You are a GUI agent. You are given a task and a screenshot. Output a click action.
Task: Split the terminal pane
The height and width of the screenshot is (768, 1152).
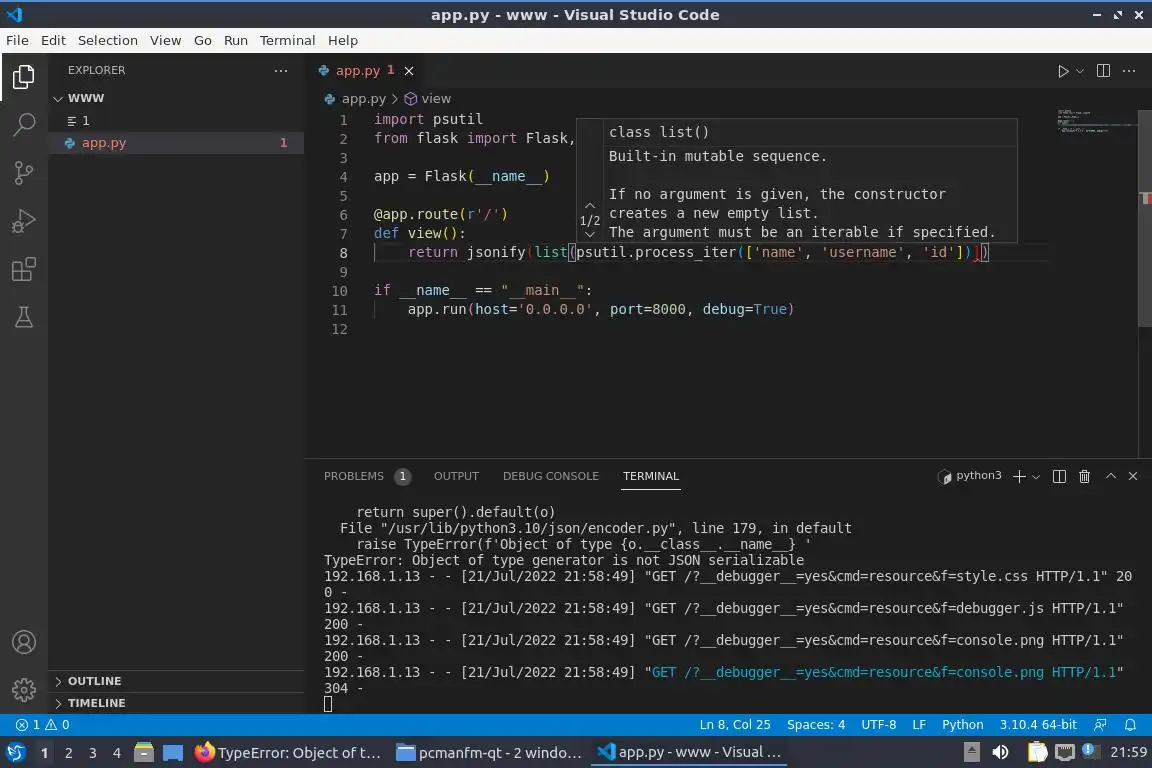click(1059, 476)
